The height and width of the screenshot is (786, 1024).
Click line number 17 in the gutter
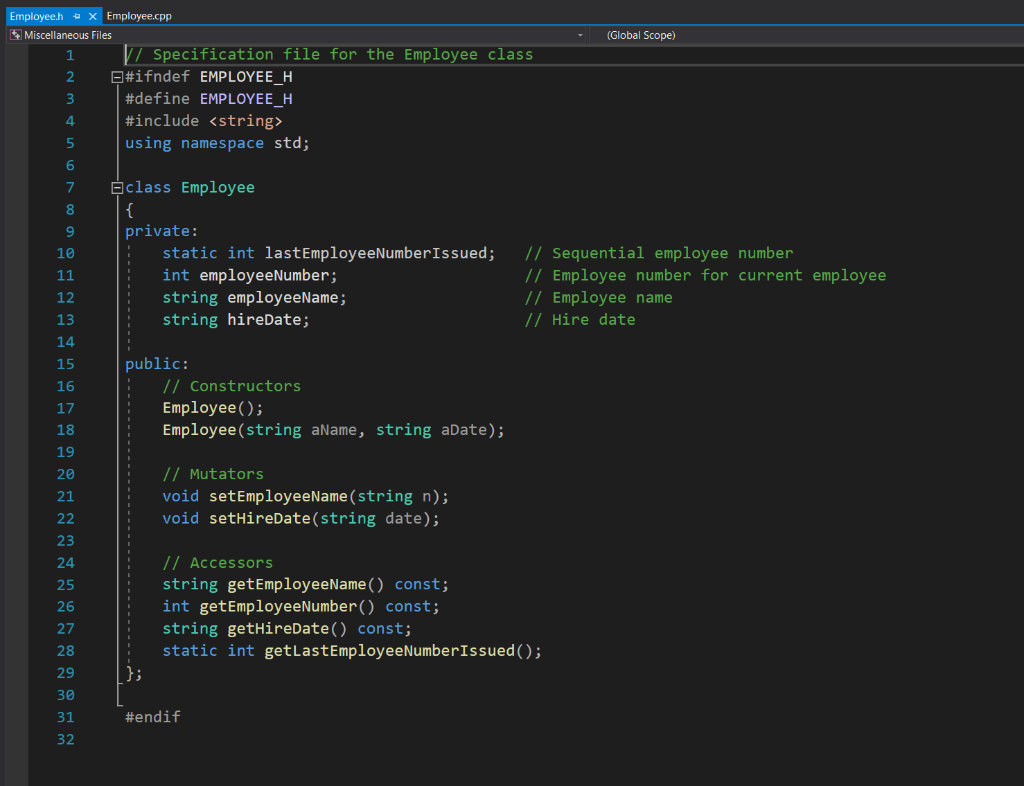click(65, 408)
